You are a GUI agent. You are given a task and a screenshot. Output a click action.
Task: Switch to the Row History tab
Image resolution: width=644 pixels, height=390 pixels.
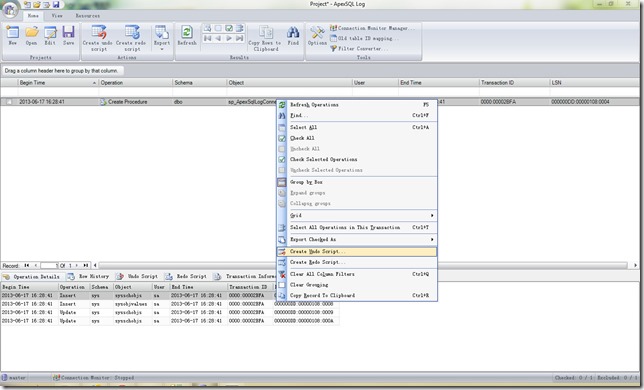[89, 277]
